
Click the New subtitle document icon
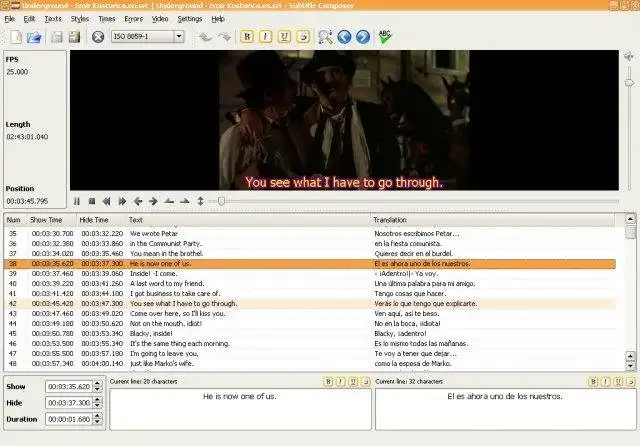click(x=16, y=37)
